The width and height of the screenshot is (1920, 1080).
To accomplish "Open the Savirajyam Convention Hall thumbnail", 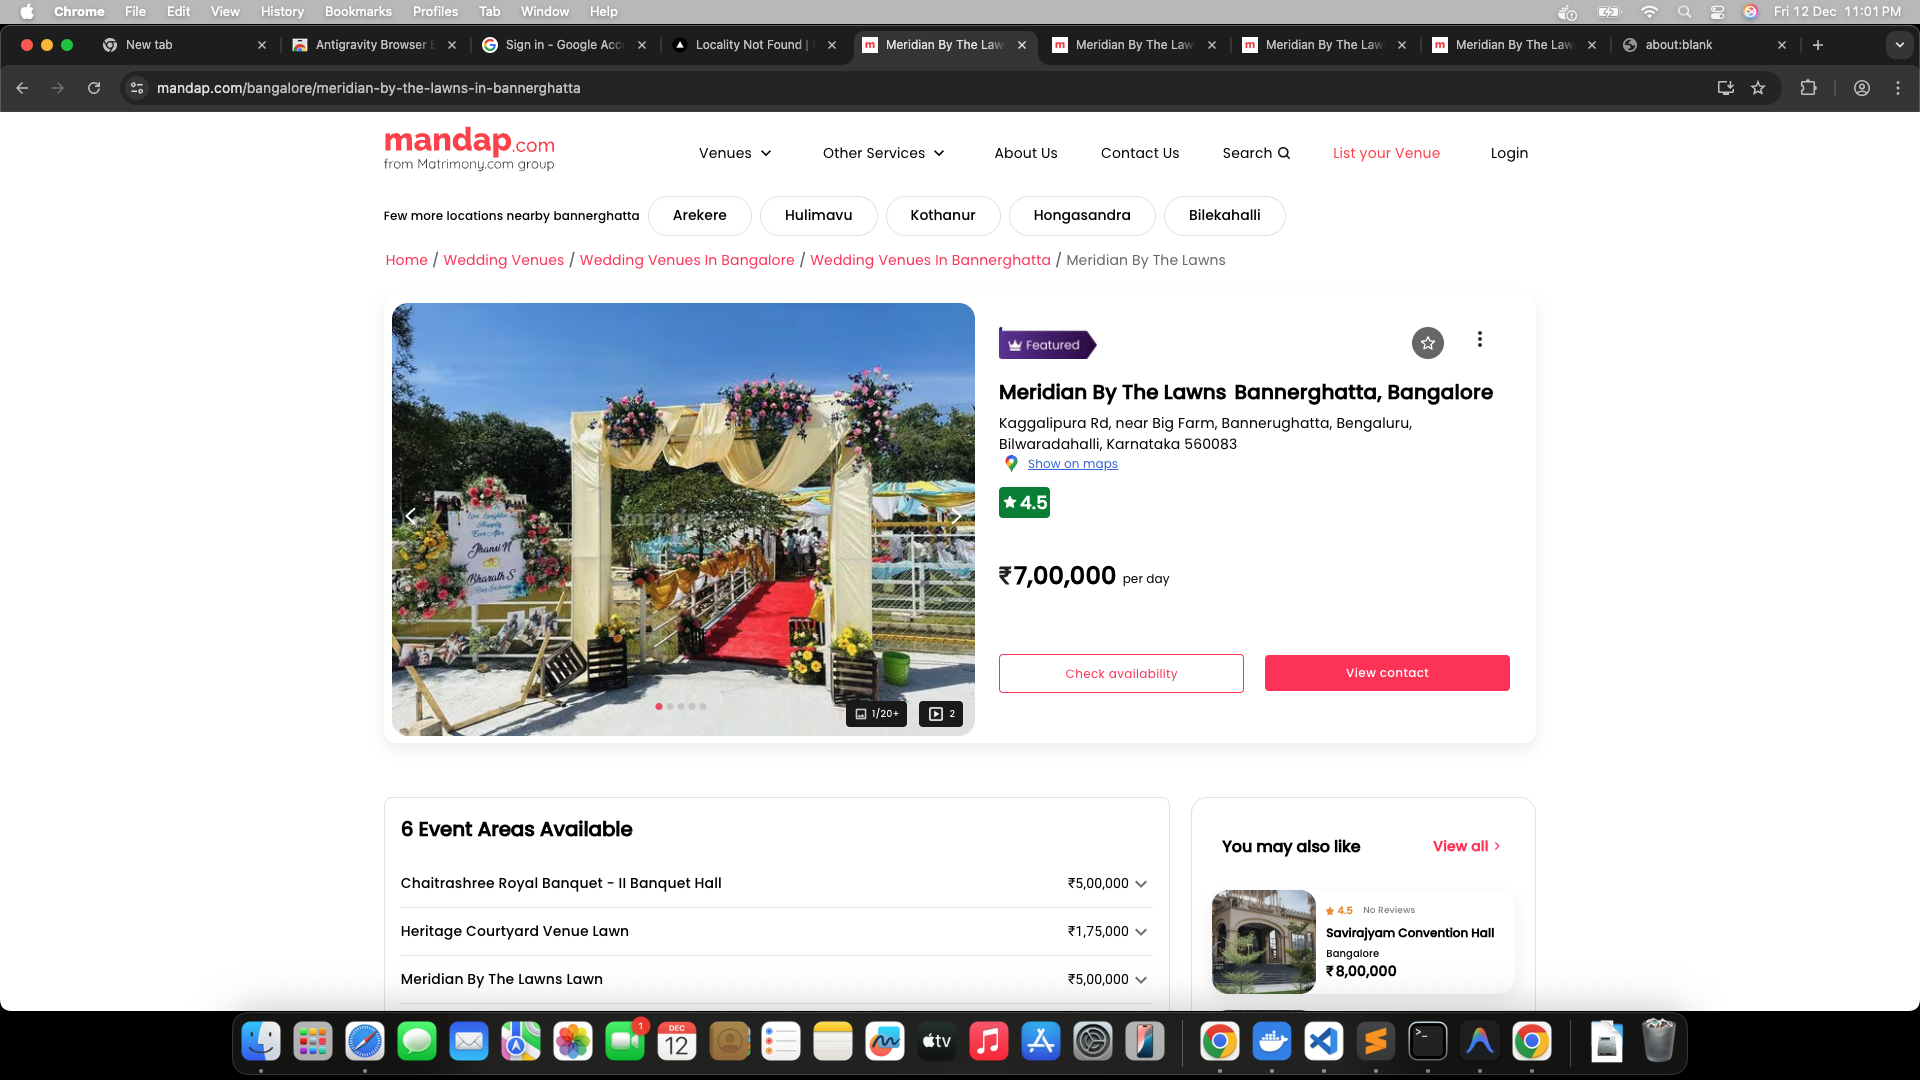I will click(1264, 941).
